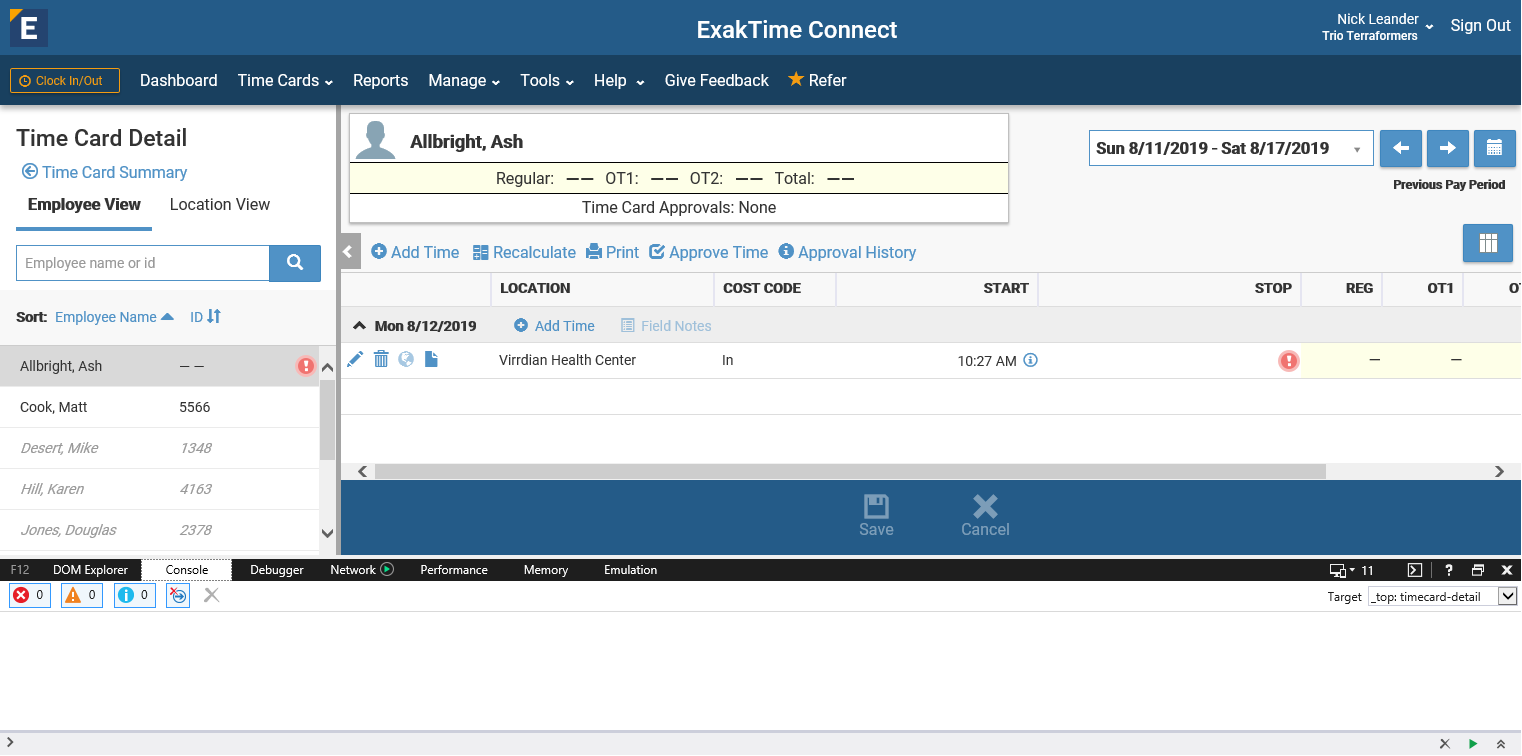Screen dimensions: 1522x756
Task: Click employee list scroll down arrow
Action: (x=327, y=534)
